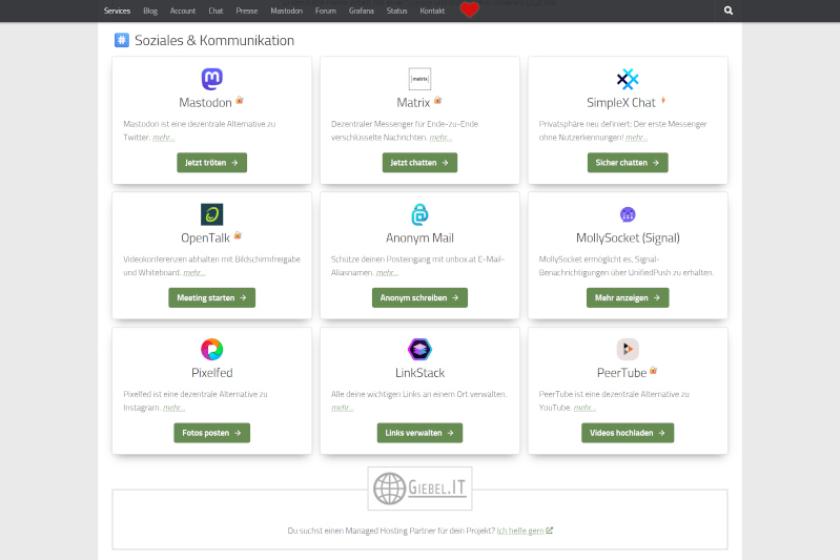Open the Forum menu item
The image size is (840, 560).
click(326, 11)
